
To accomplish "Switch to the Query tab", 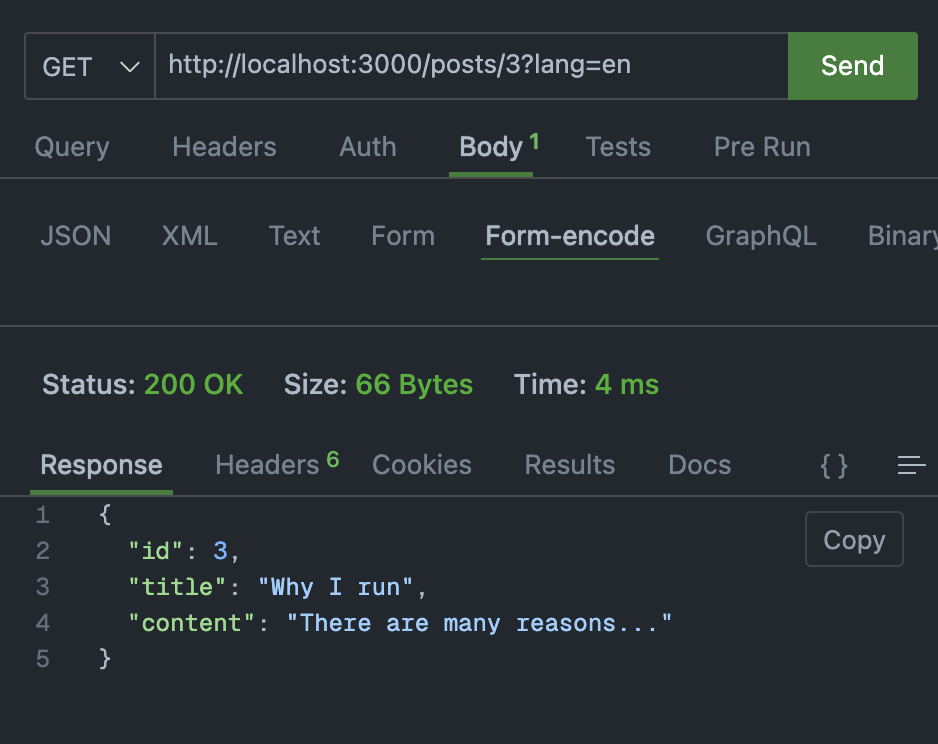I will pyautogui.click(x=71, y=147).
